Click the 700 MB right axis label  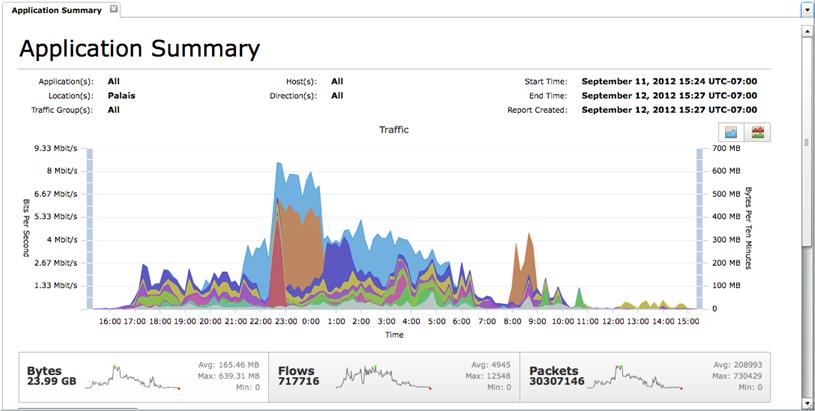[x=728, y=149]
